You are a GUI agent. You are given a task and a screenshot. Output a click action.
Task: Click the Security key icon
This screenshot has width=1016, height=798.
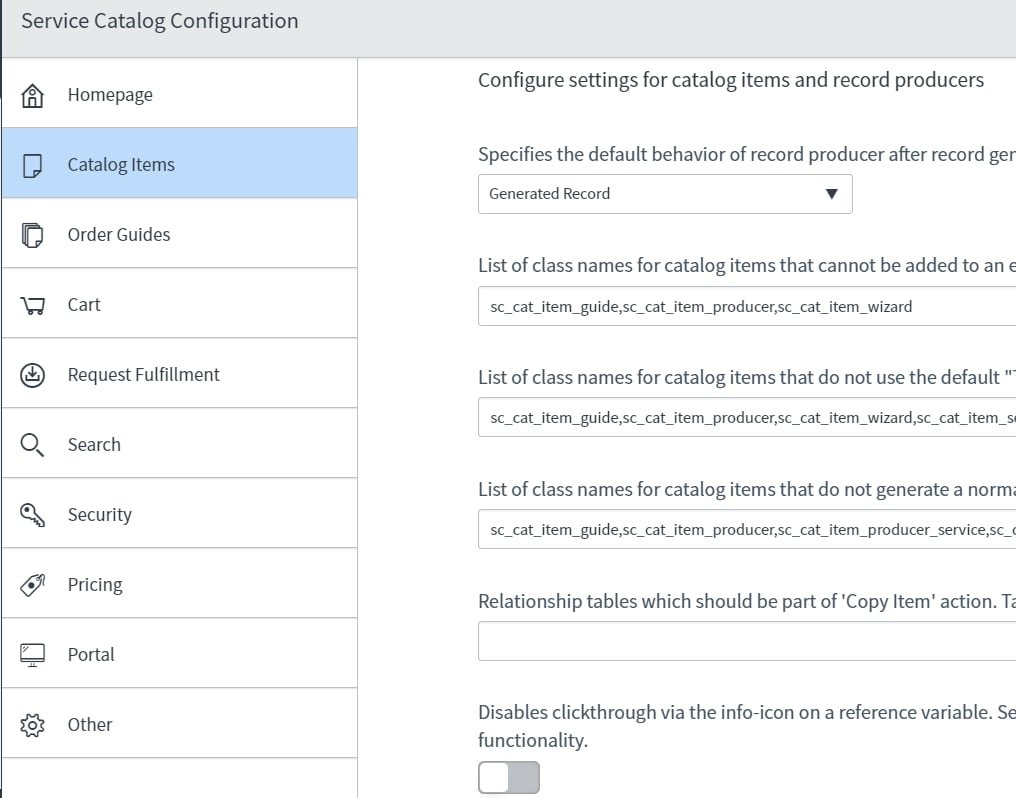coord(34,513)
